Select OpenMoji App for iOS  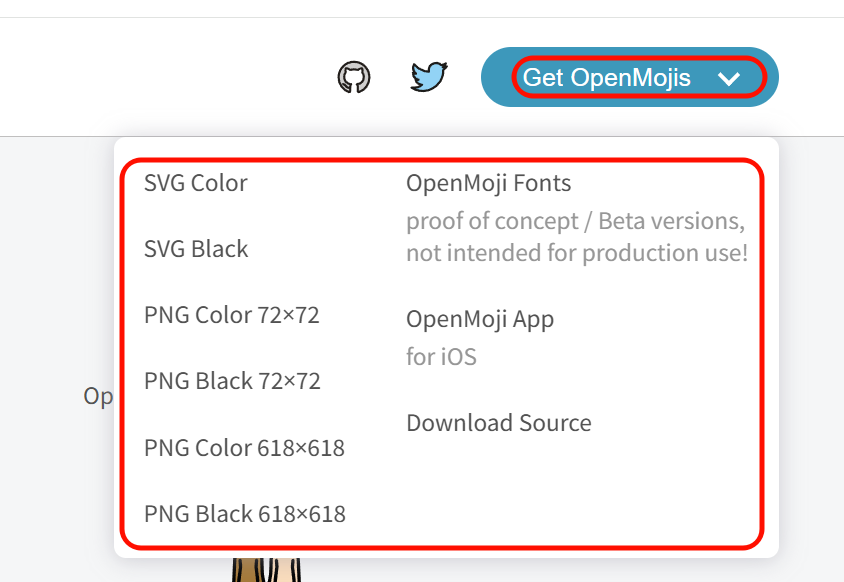click(480, 319)
